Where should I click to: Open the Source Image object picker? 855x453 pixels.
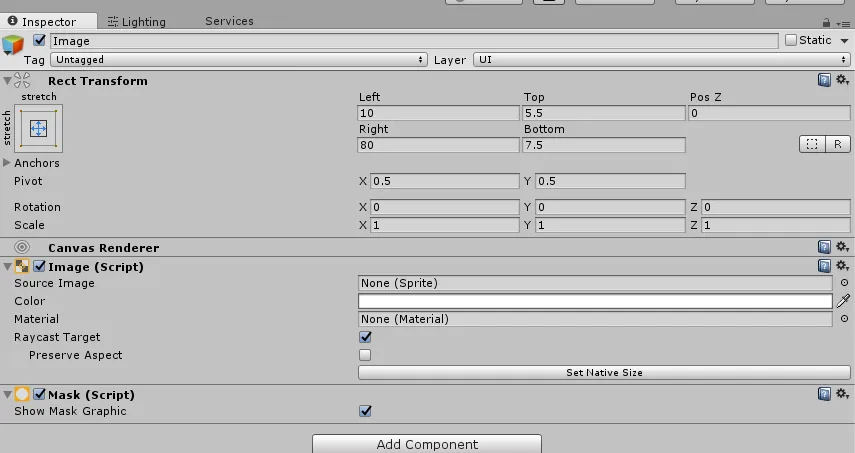[844, 283]
